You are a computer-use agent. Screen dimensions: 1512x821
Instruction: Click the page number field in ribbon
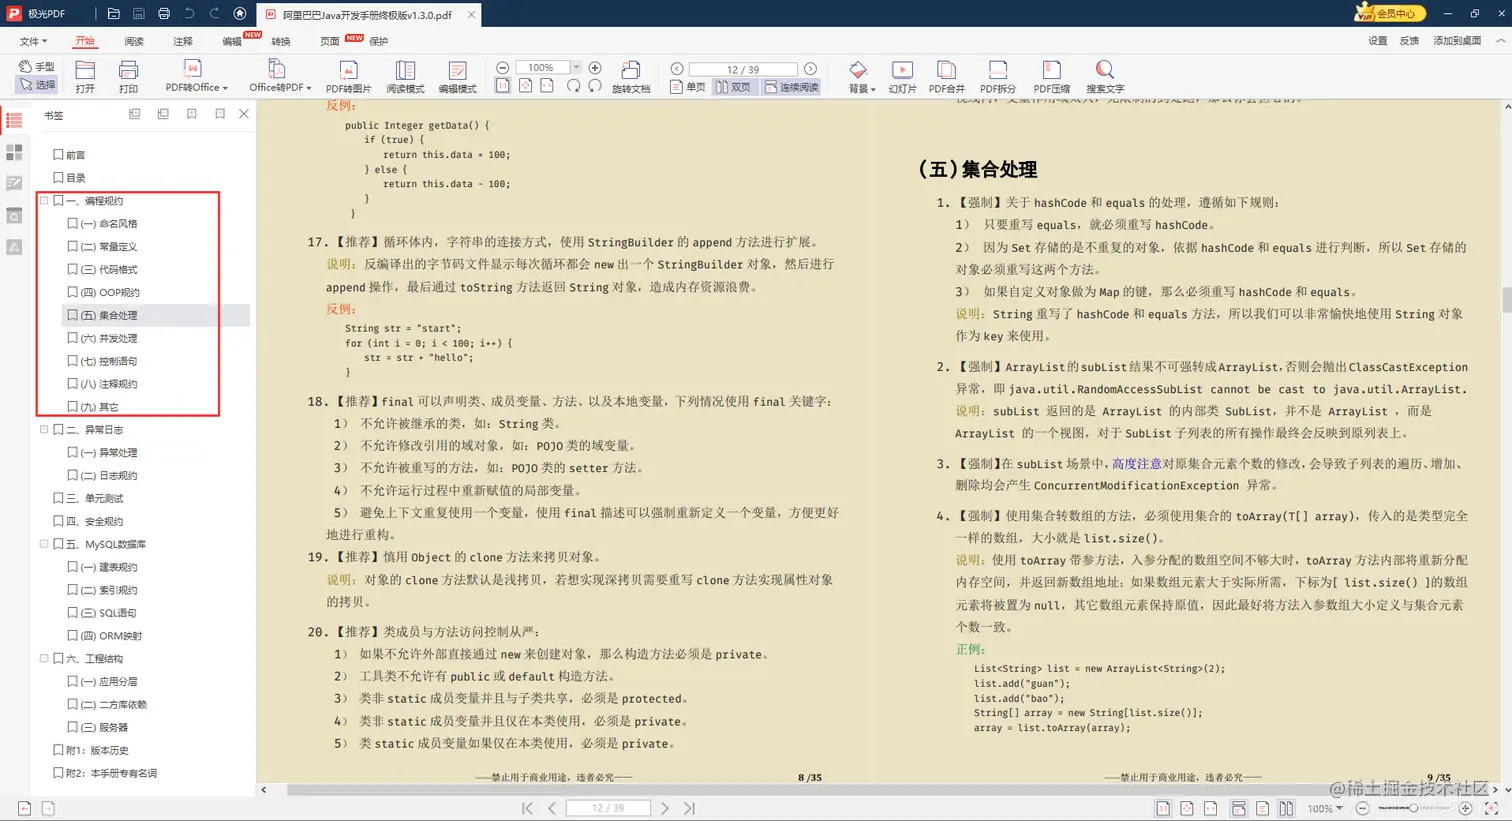743,69
